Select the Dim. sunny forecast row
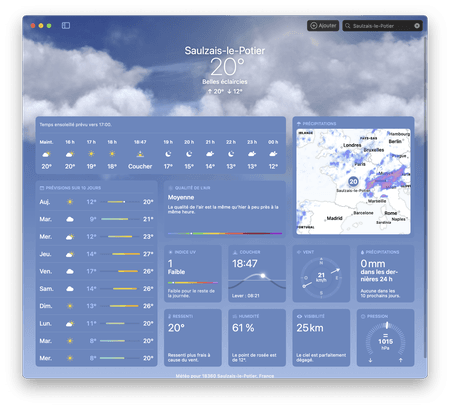Image resolution: width=450 pixels, height=408 pixels. pos(96,306)
